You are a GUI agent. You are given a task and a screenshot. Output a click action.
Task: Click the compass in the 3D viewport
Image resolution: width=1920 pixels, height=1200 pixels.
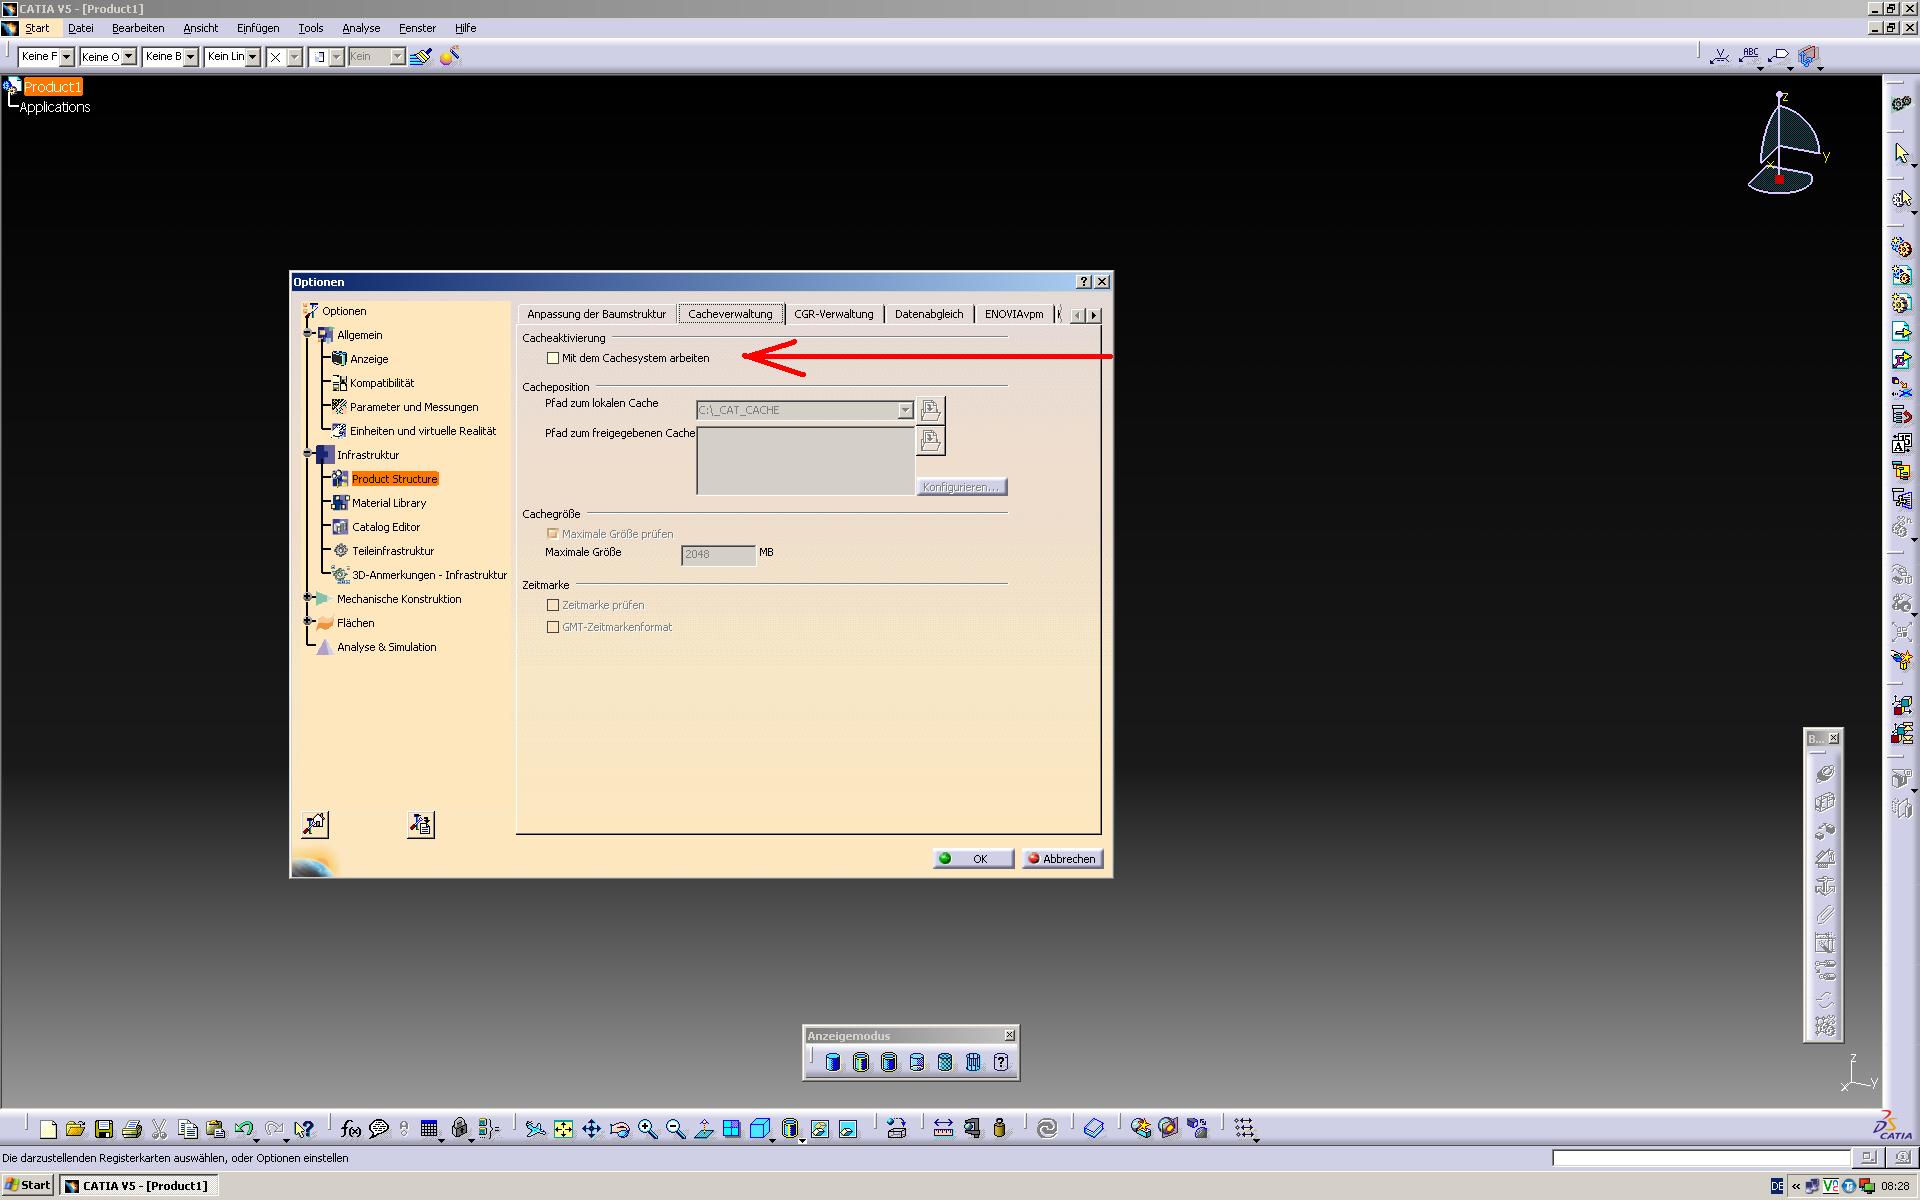[1788, 144]
